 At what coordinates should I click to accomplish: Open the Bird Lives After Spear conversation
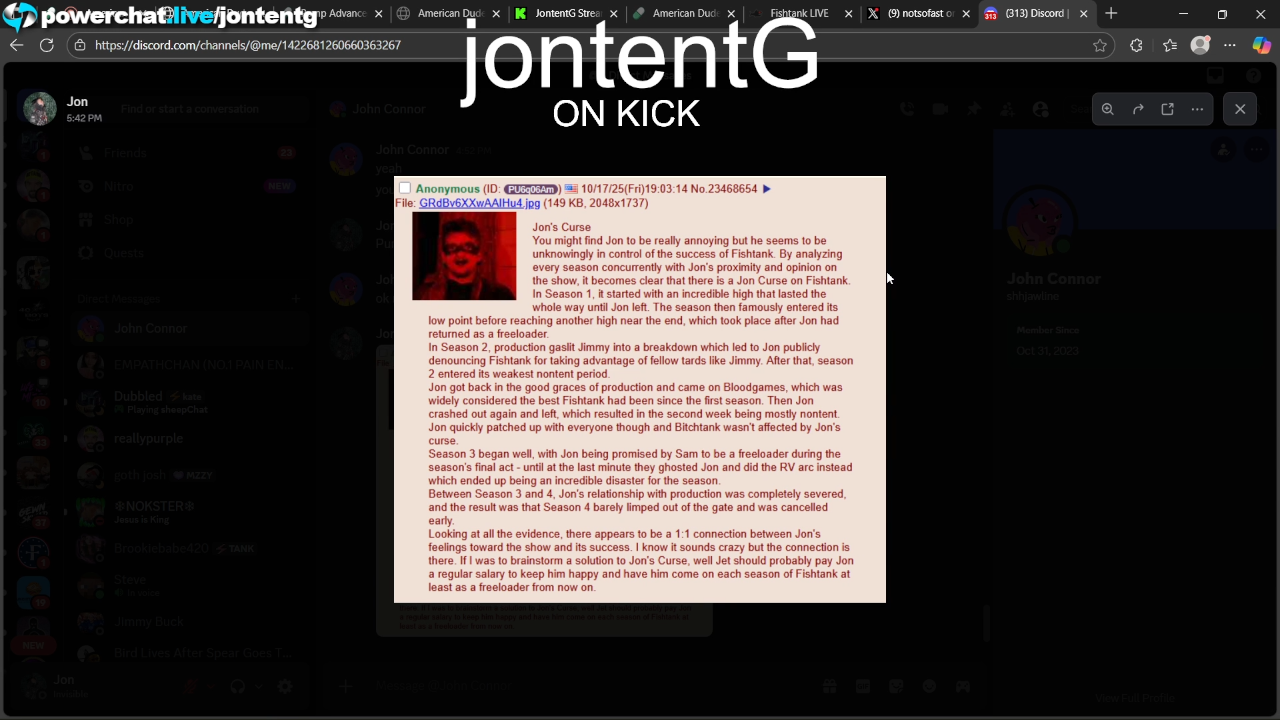(189, 653)
